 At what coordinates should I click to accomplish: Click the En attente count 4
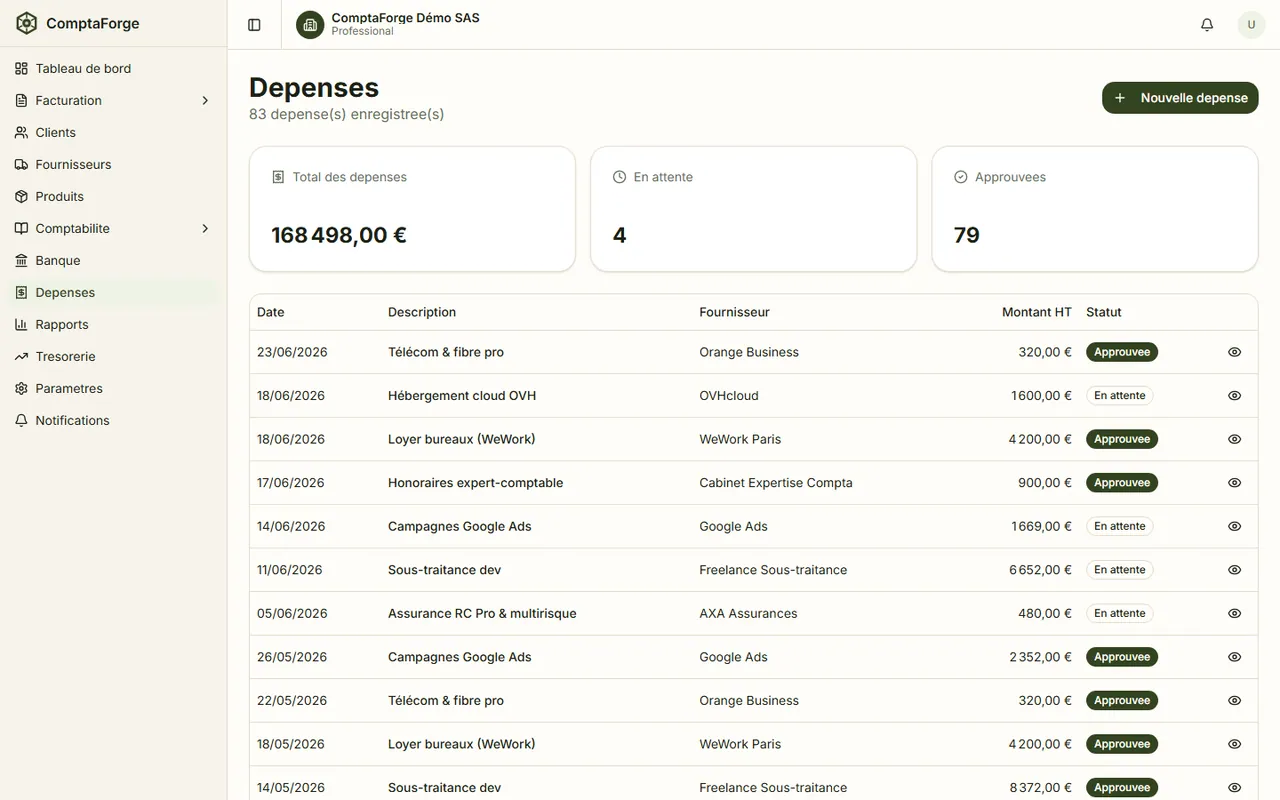coord(620,235)
